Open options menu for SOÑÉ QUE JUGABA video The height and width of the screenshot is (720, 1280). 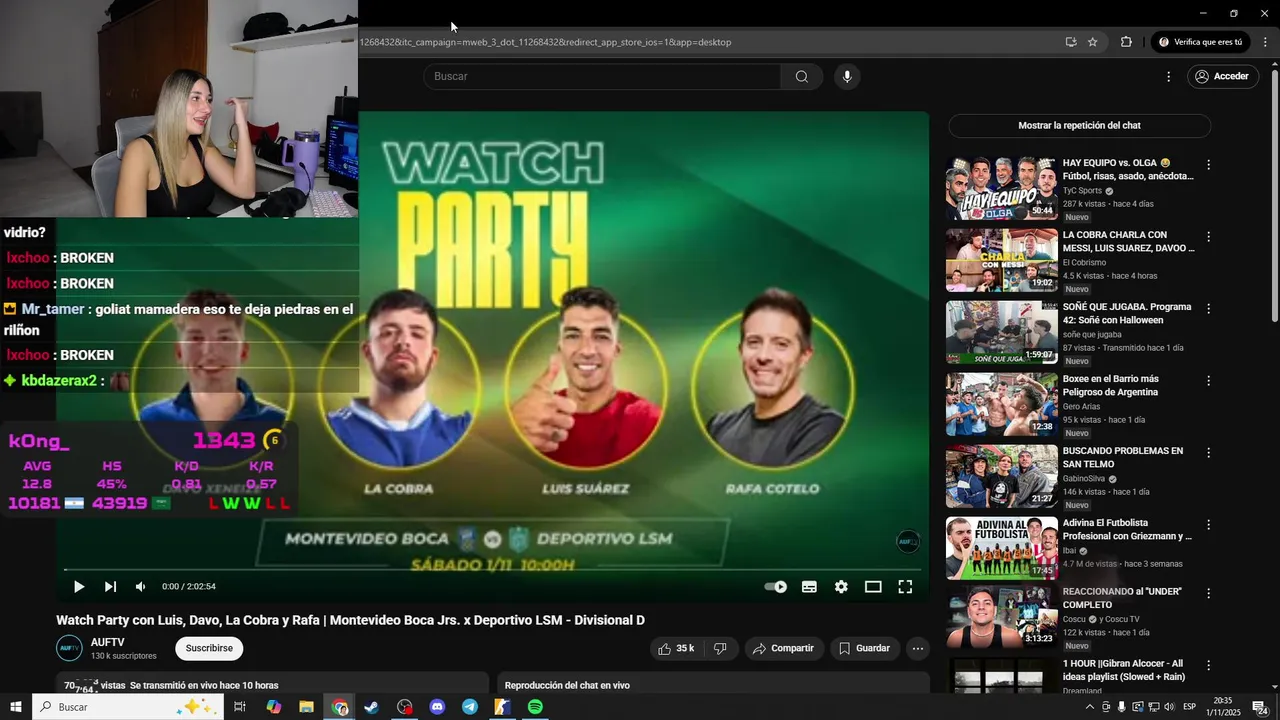(1208, 309)
